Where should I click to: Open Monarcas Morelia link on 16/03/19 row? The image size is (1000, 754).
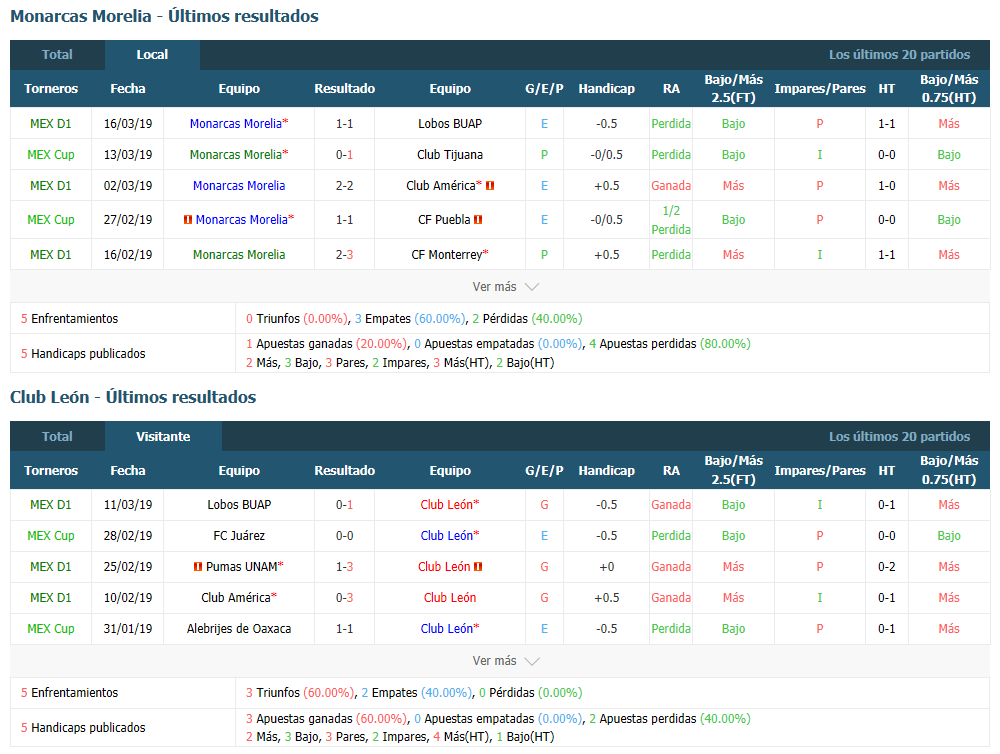[235, 124]
